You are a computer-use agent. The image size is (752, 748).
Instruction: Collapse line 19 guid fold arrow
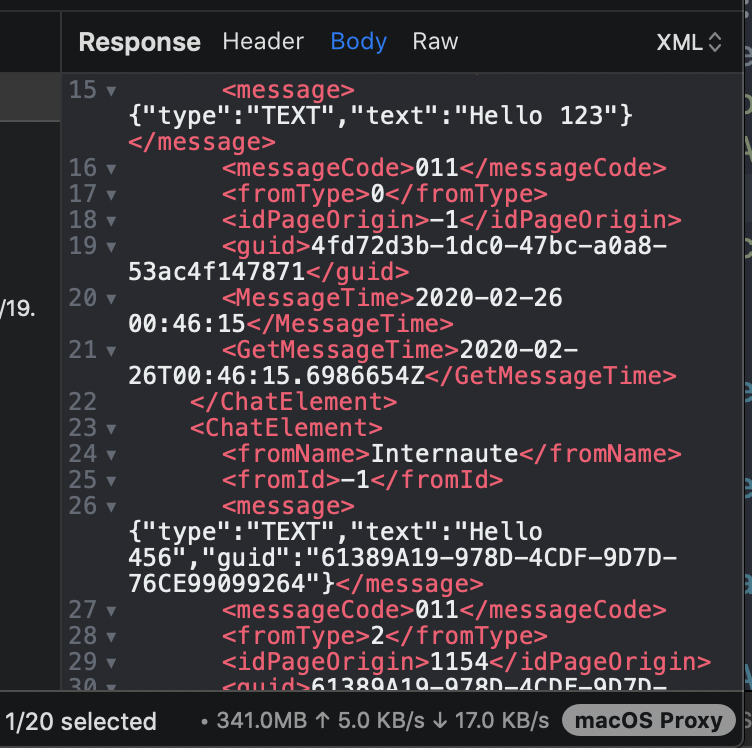point(111,247)
